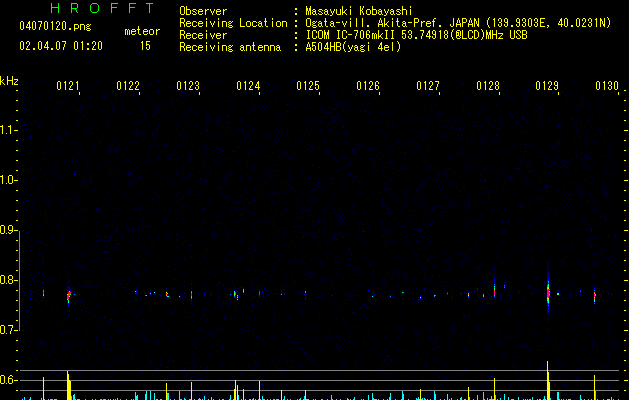629x400 pixels.
Task: Click the "Receiver" field label
Action: coord(203,35)
